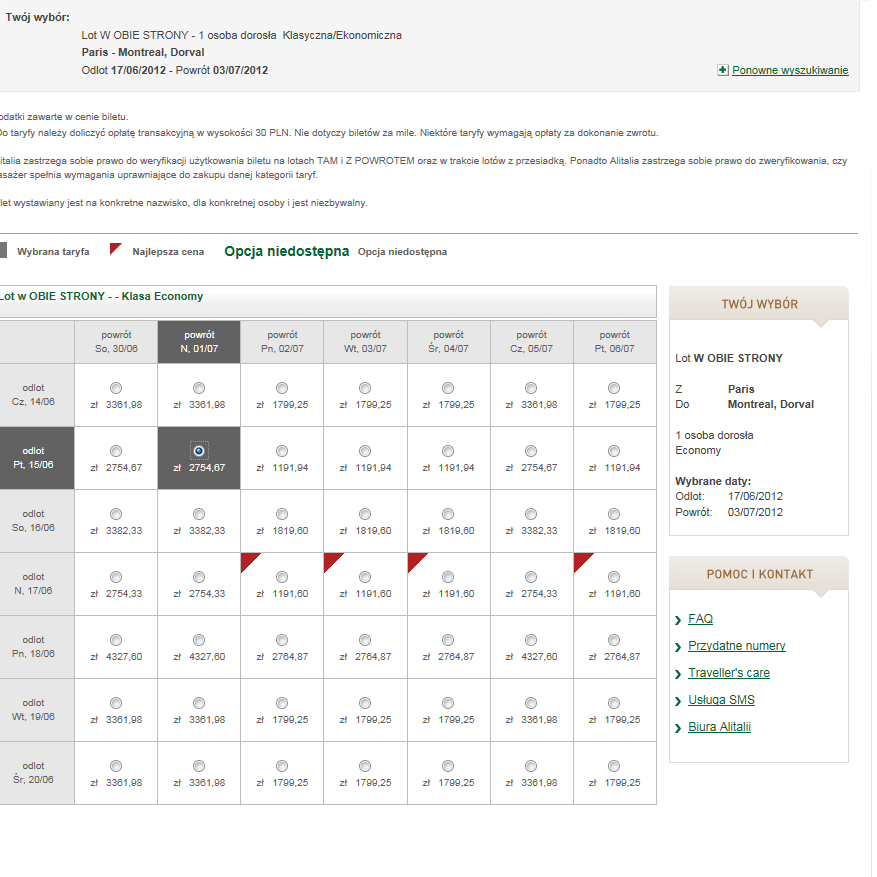Select the powrót Wt, 03/07 column header
Image resolution: width=877 pixels, height=877 pixels.
(365, 342)
